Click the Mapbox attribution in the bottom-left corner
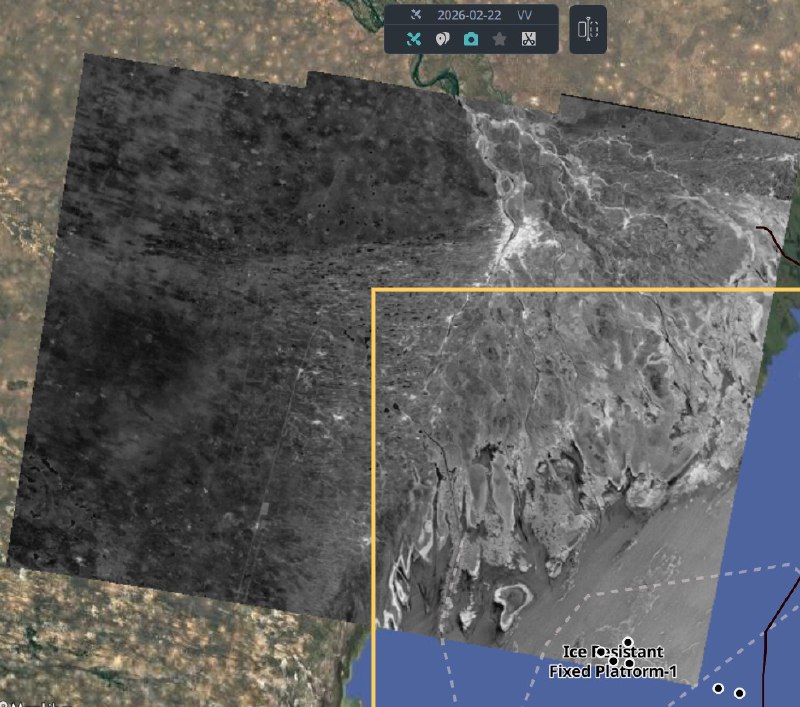 (25, 702)
